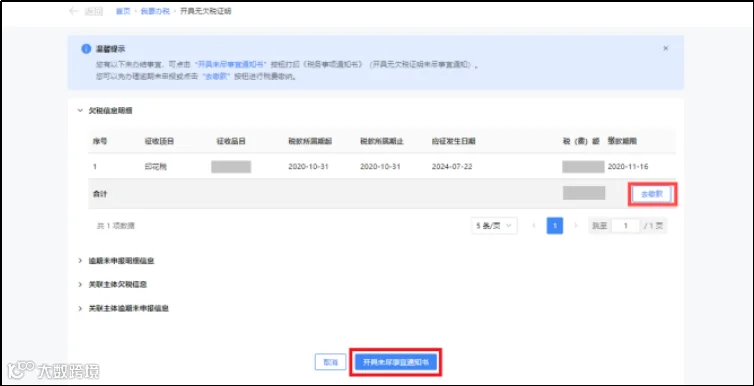This screenshot has width=754, height=386.
Task: Click the 2020-11-16 due date cell
Action: coord(628,167)
